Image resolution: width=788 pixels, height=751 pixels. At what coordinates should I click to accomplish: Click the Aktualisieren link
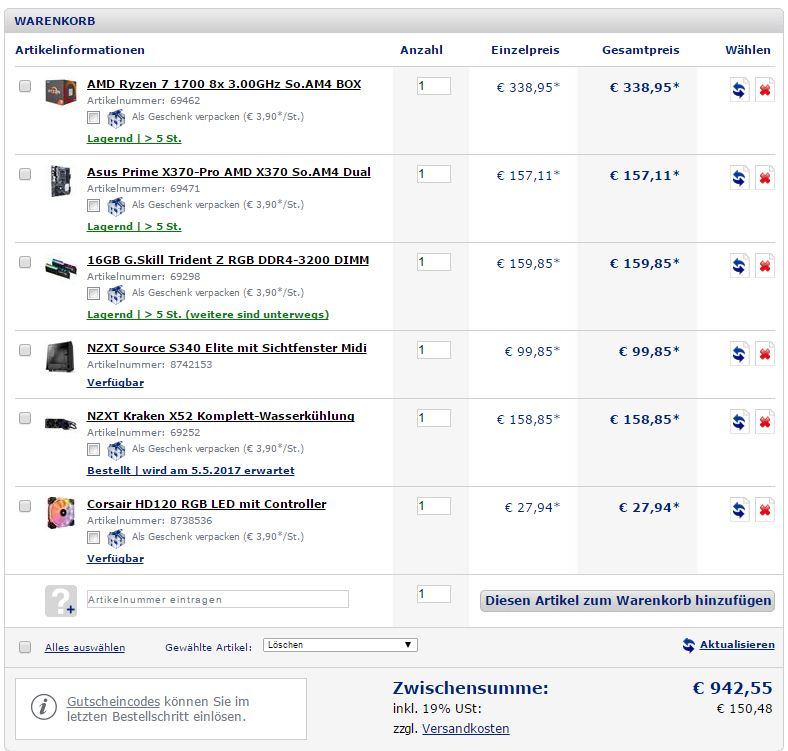[x=737, y=645]
